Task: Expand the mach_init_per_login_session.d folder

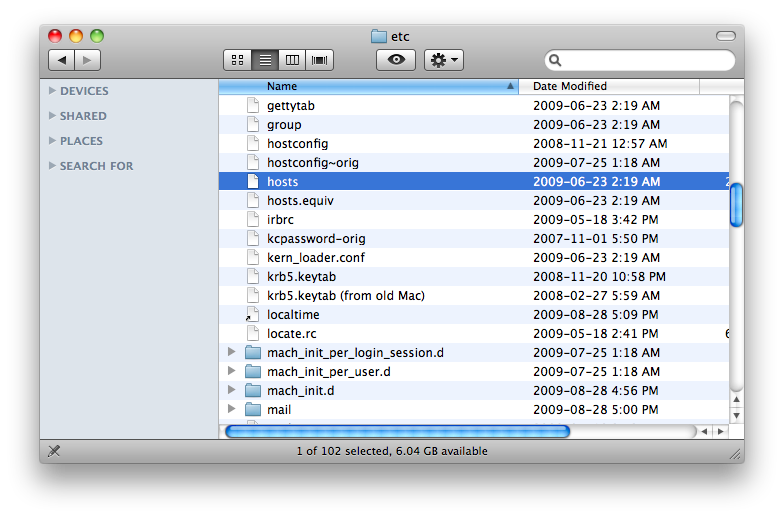Action: 231,352
